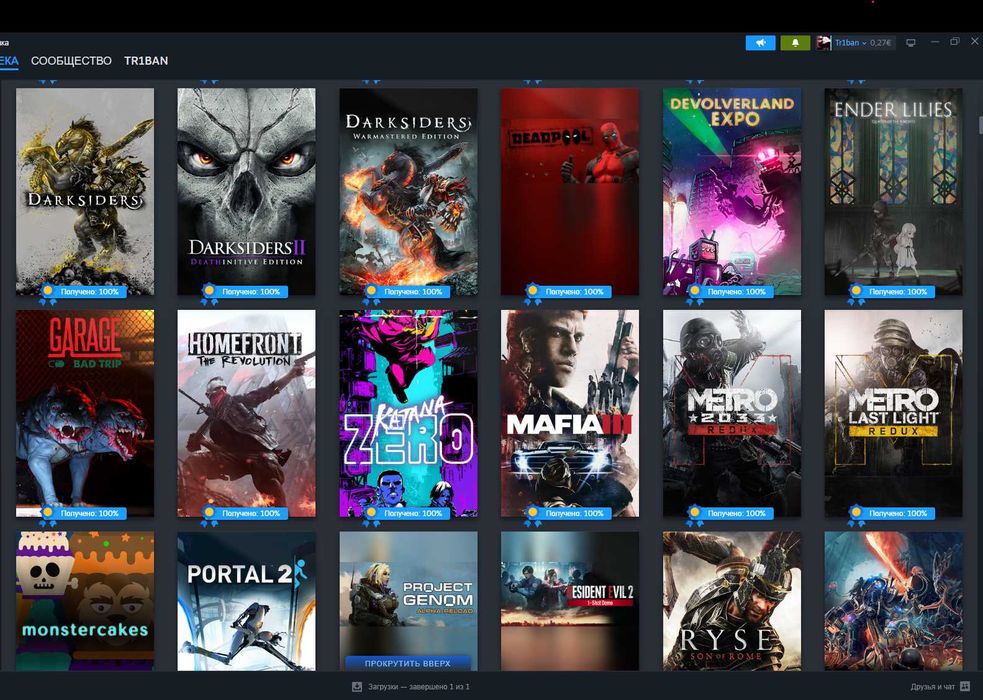Open the monstercakes game cover
Screen dimensions: 983x700
click(85, 601)
